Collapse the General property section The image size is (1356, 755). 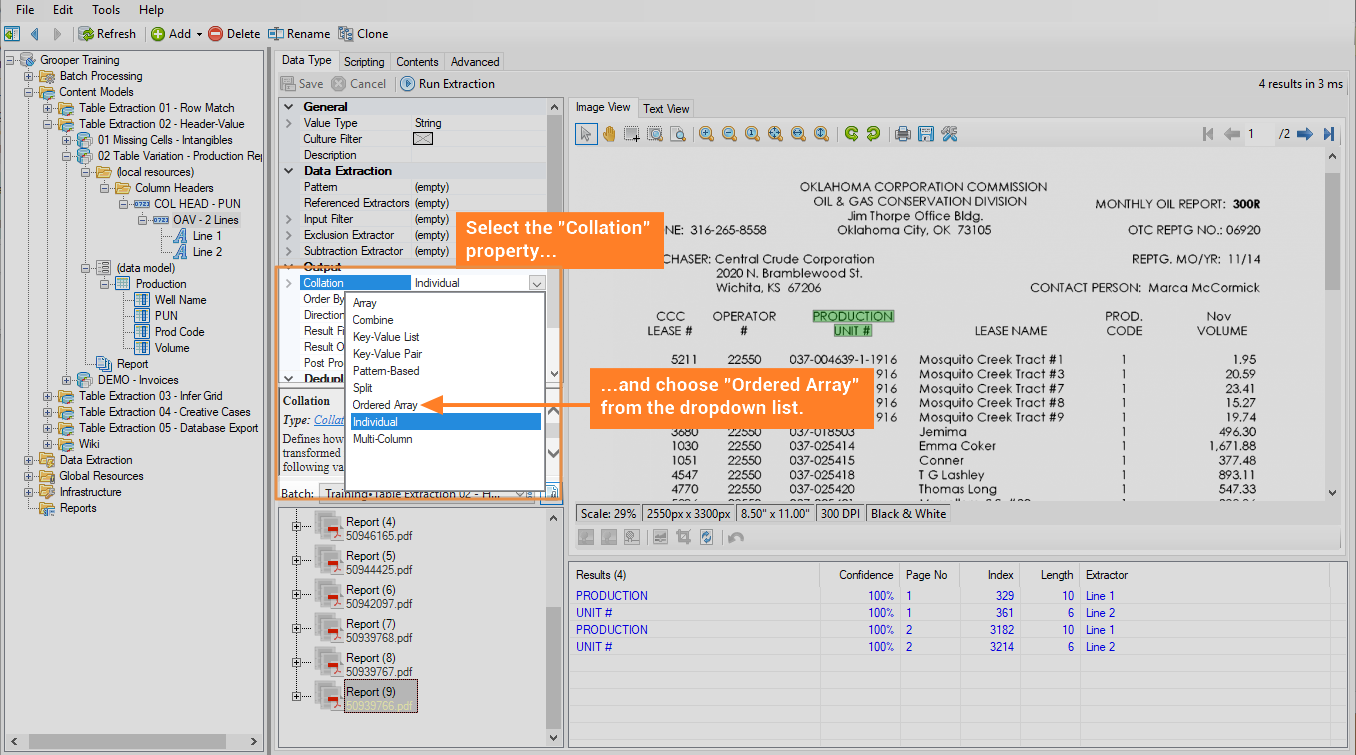pos(289,107)
